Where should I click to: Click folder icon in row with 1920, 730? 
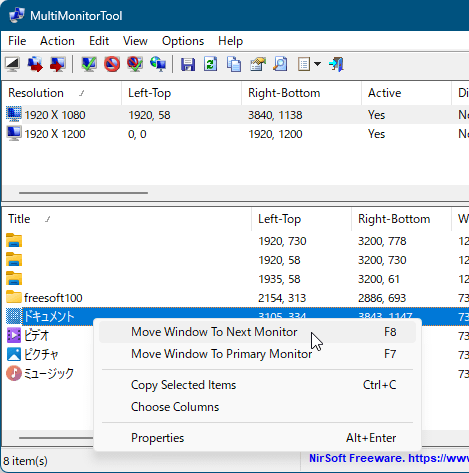[14, 240]
